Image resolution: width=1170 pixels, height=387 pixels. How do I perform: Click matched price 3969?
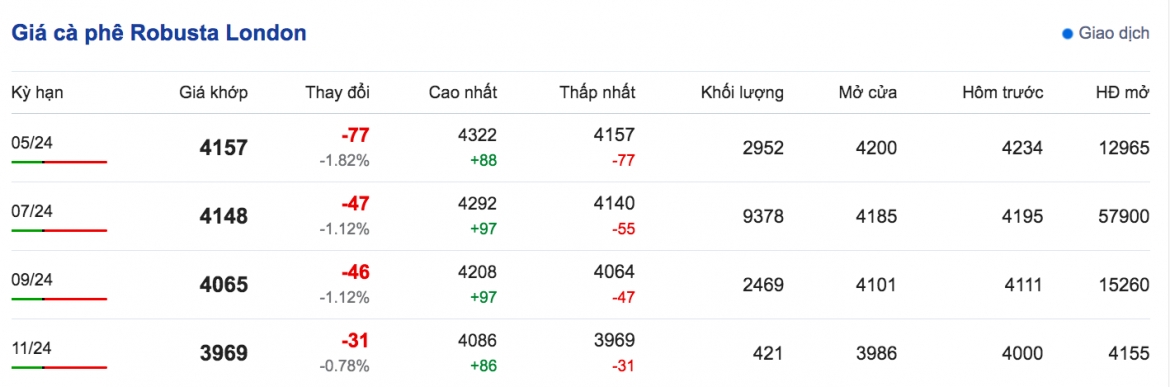[x=223, y=353]
